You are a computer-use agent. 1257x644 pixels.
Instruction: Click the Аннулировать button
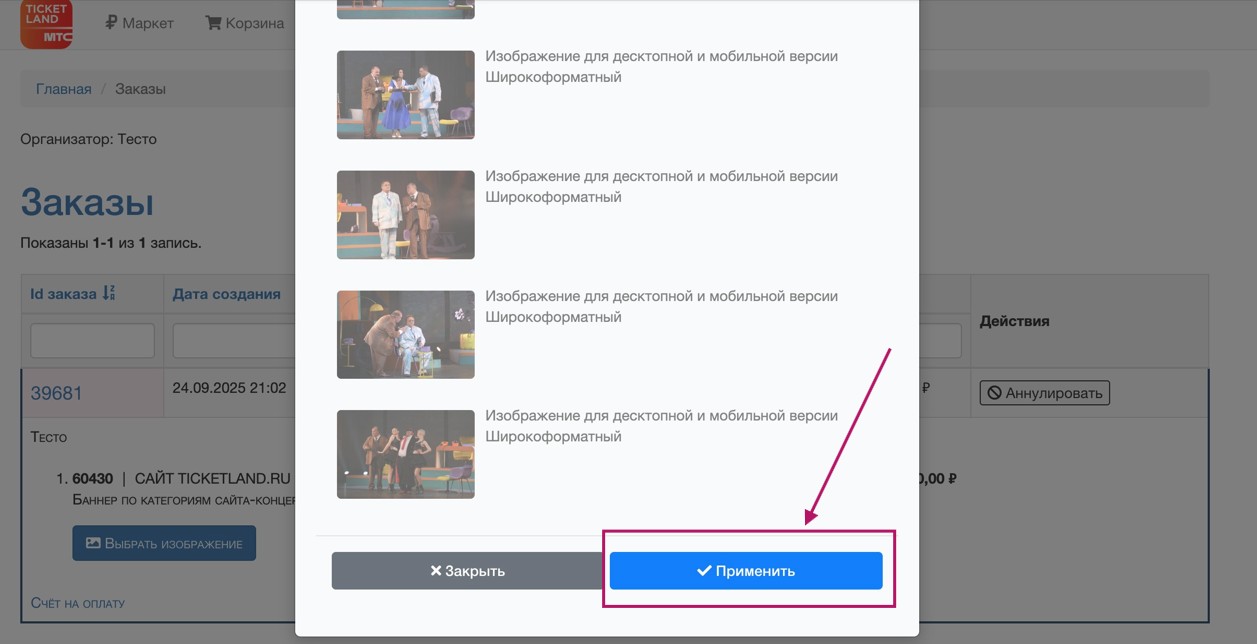(x=1044, y=393)
